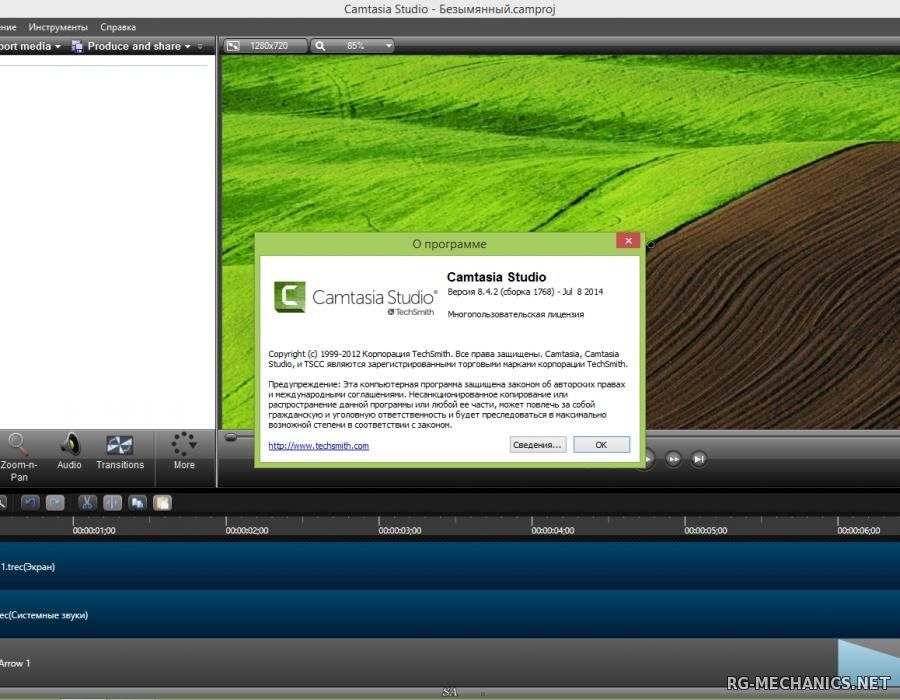Viewport: 900px width, 700px height.
Task: Open the 1280x720 editing dimensions button
Action: coord(262,46)
